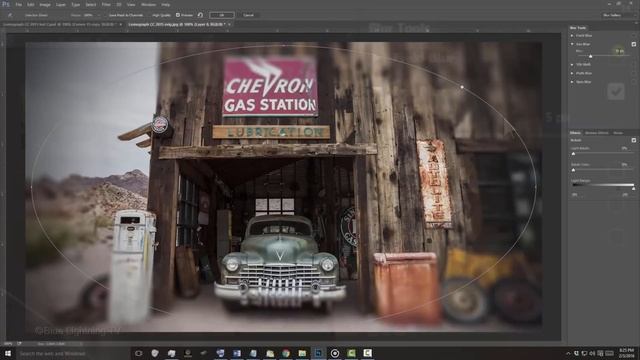Click the circular recorder taskbar icon
The height and width of the screenshot is (360, 640).
(335, 353)
